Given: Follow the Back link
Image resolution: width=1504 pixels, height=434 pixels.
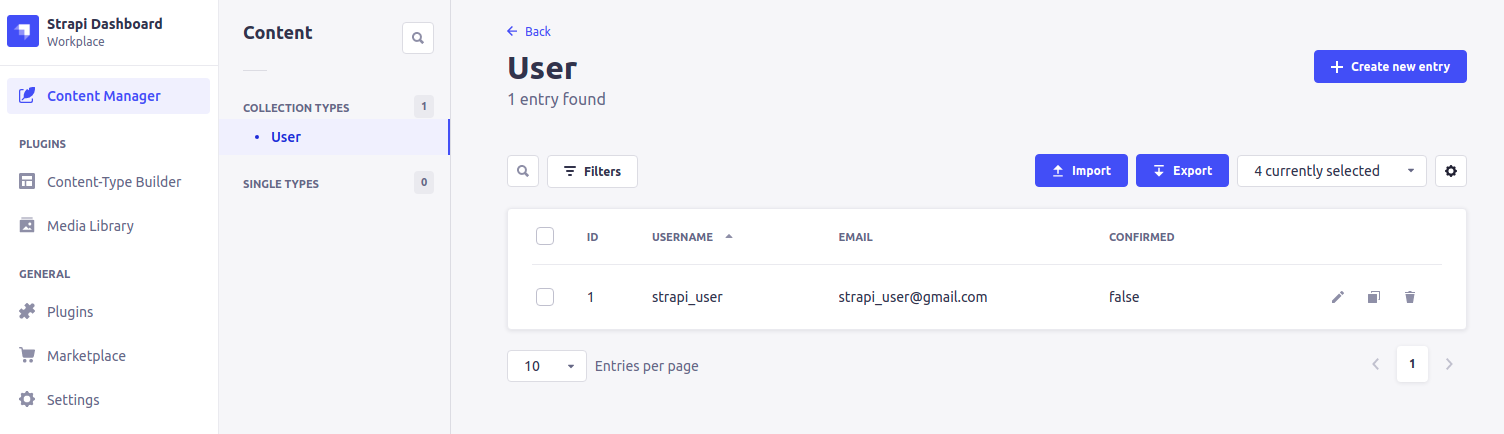Looking at the screenshot, I should pyautogui.click(x=529, y=31).
